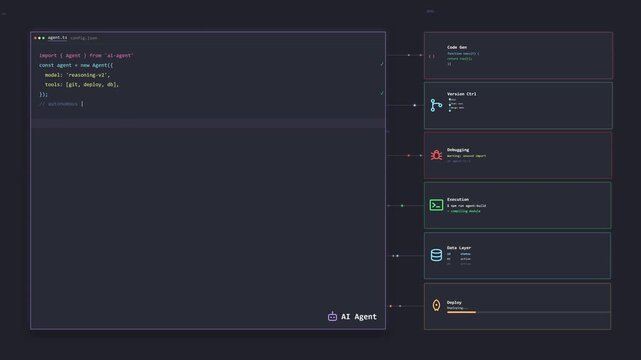641x360 pixels.
Task: Click the 'const agent = new Agent' line
Action: 76,65
